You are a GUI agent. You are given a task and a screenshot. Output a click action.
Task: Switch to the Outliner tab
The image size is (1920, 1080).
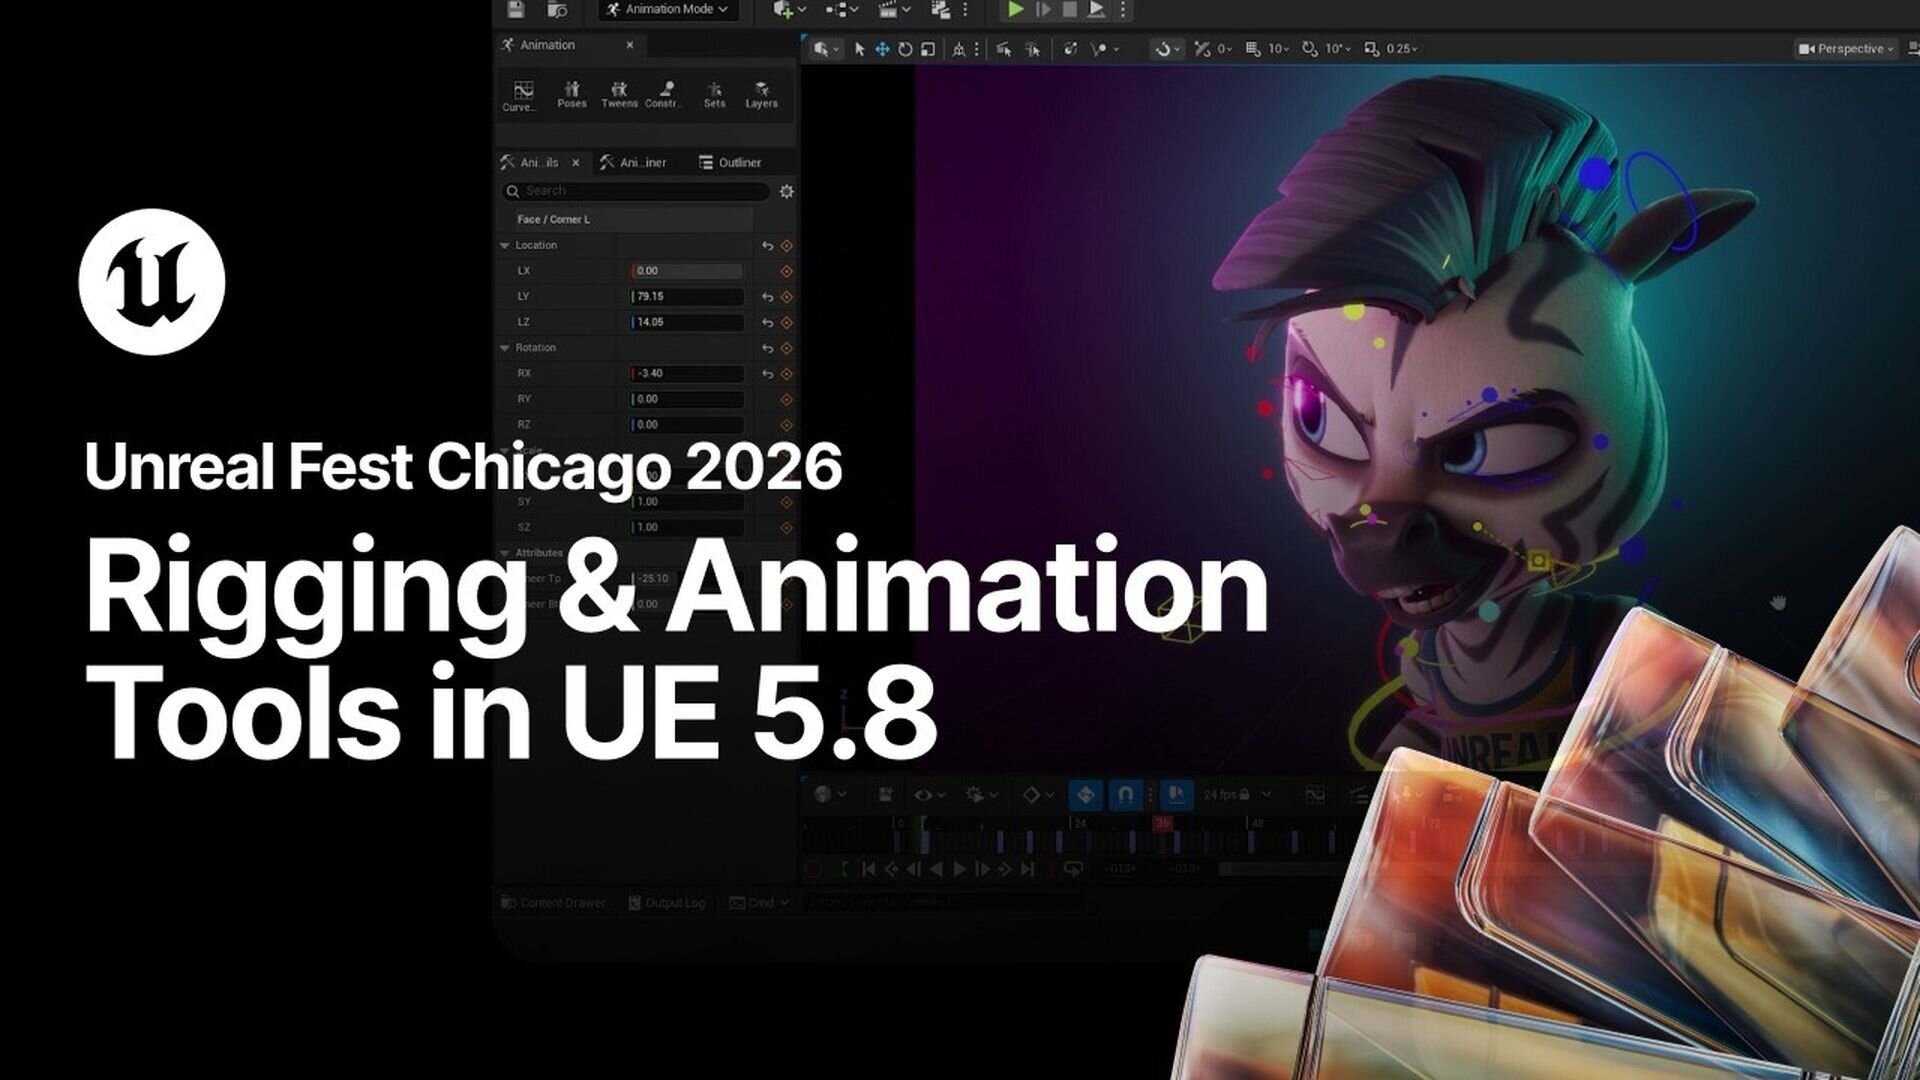[x=731, y=162]
